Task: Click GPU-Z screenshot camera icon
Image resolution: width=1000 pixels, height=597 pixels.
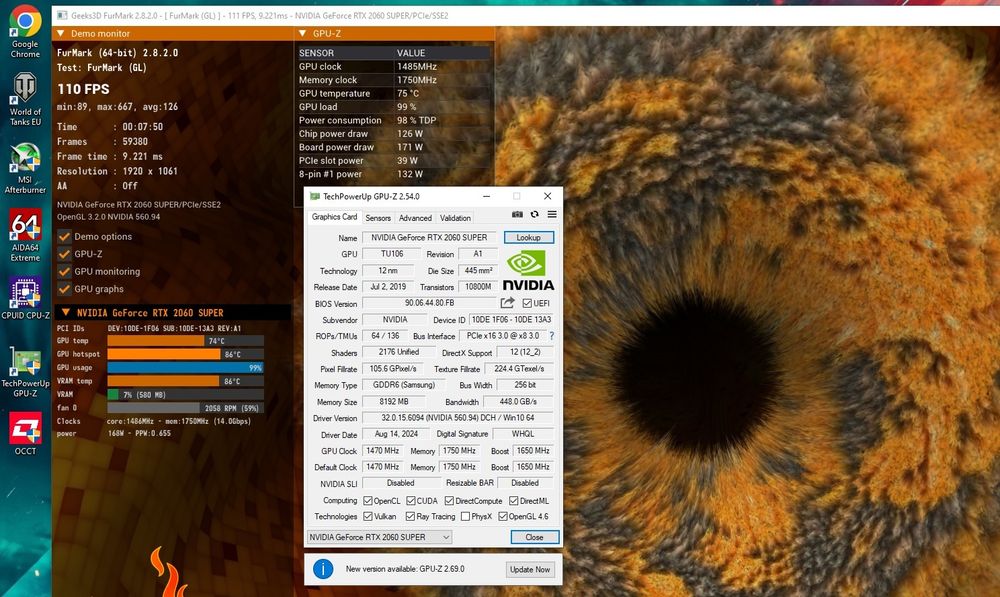Action: point(517,214)
